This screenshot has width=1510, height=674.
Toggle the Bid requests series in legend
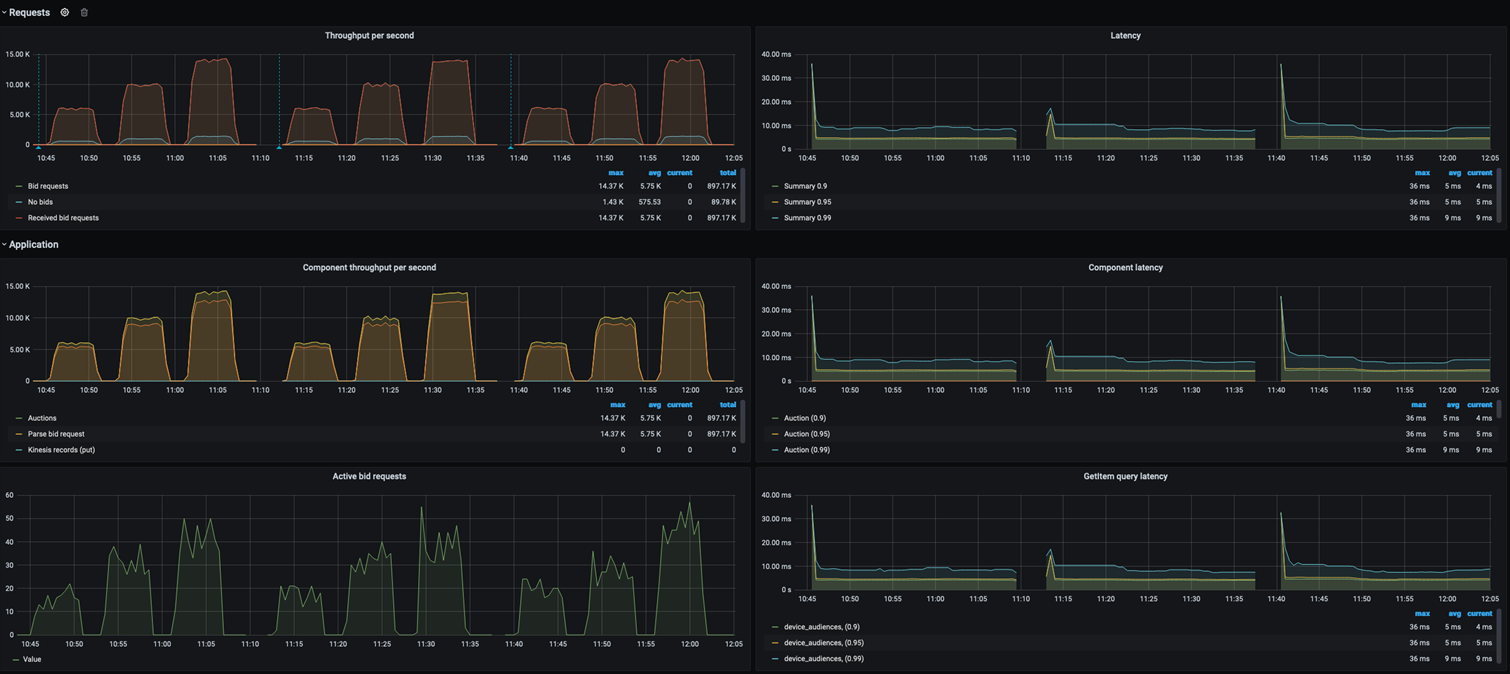point(48,186)
